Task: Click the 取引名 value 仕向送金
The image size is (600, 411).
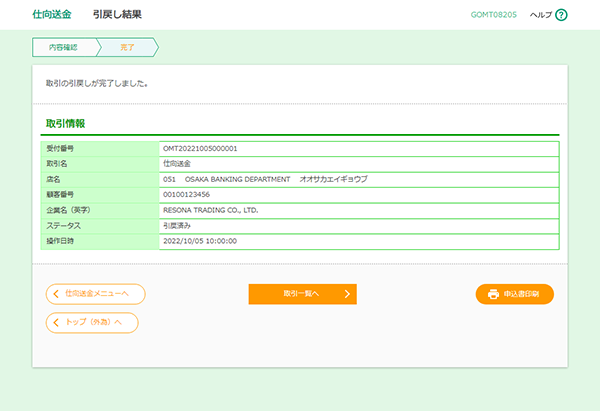Action: point(177,164)
